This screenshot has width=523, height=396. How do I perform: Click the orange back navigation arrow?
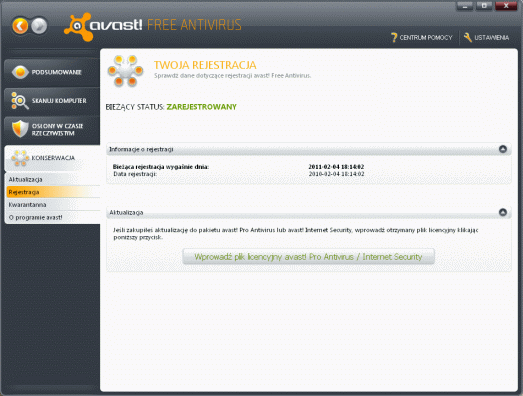20,26
